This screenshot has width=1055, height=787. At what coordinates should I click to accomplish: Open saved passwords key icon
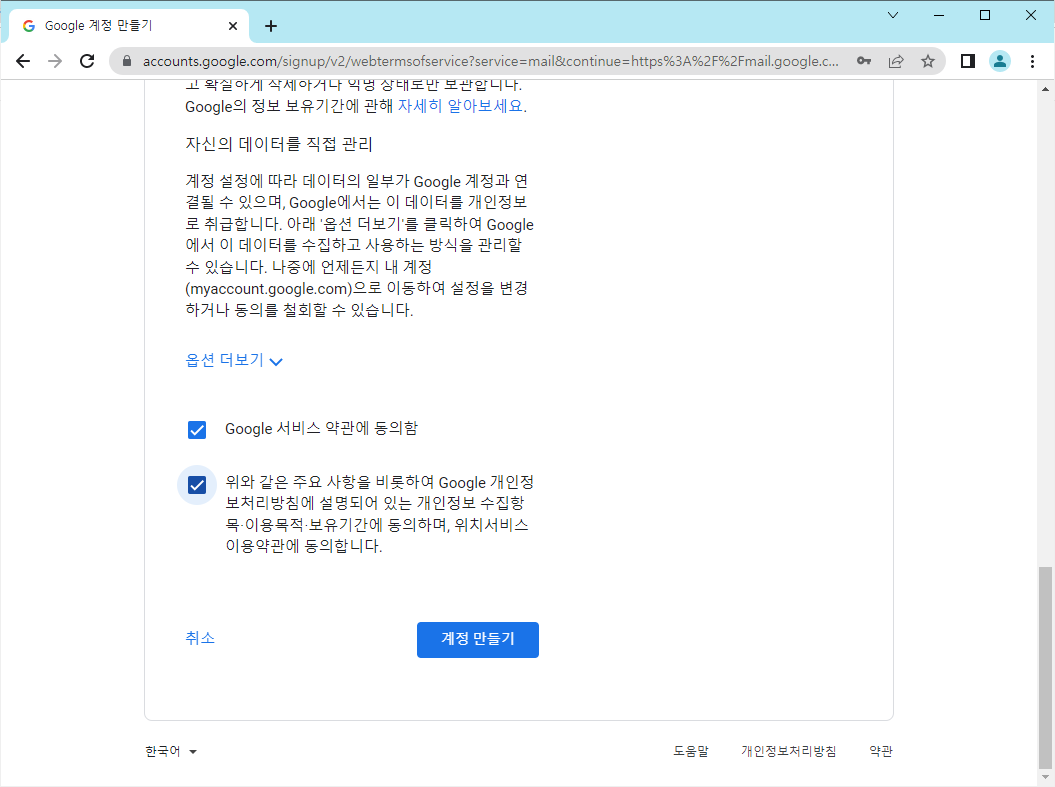864,61
